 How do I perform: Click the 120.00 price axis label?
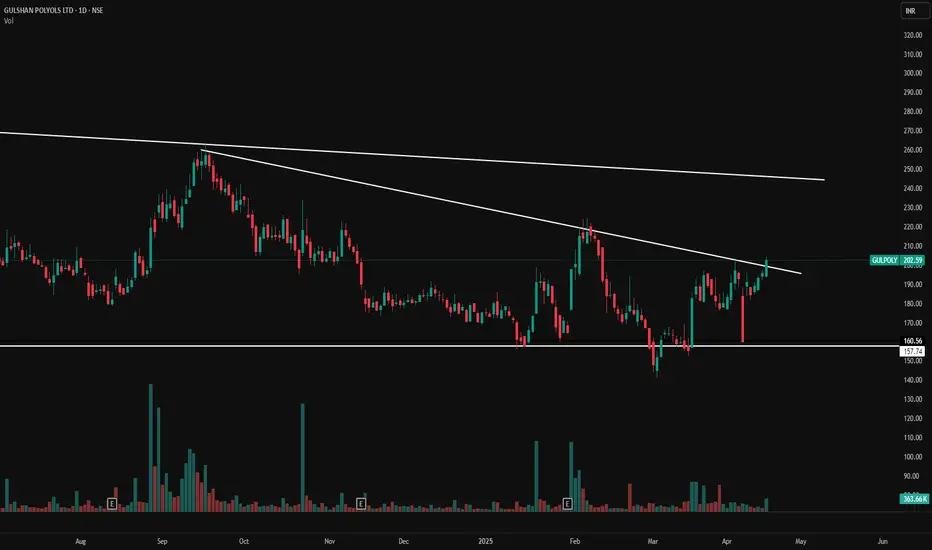912,419
